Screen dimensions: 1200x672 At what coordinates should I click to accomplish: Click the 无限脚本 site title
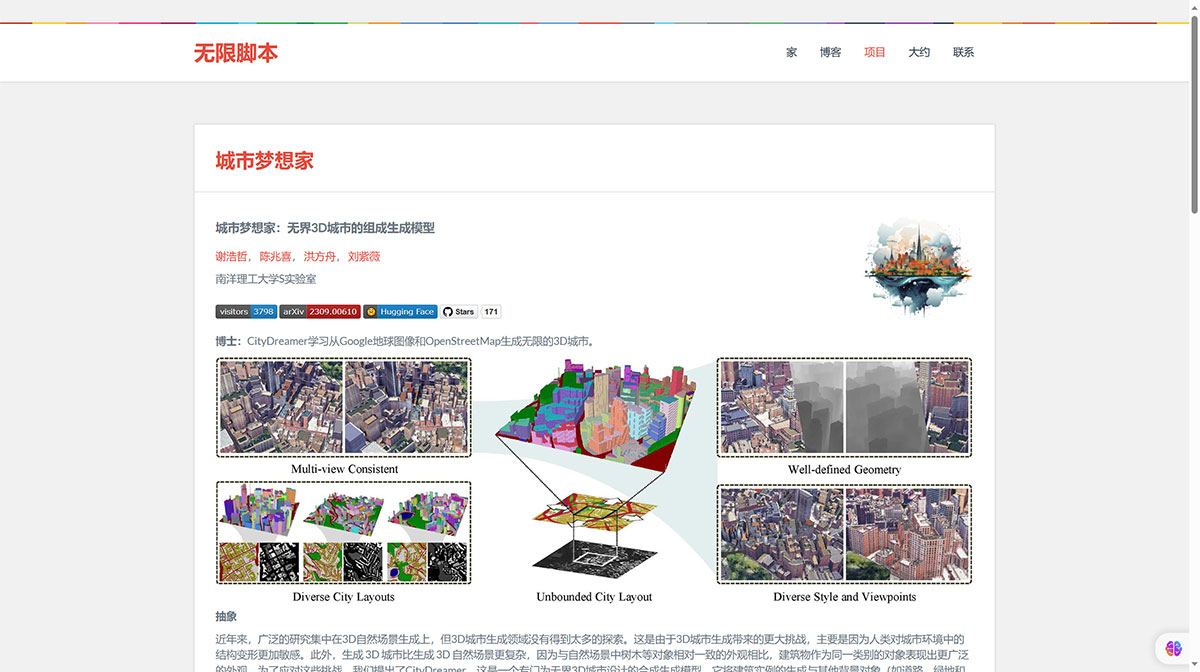point(237,52)
